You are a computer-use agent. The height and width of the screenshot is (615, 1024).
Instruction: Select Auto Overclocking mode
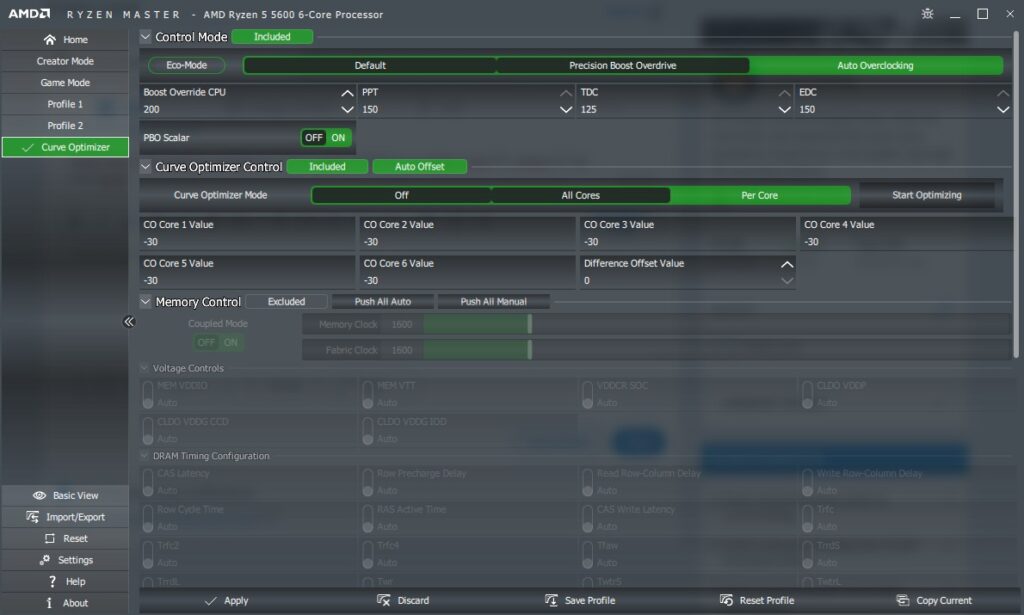[875, 65]
